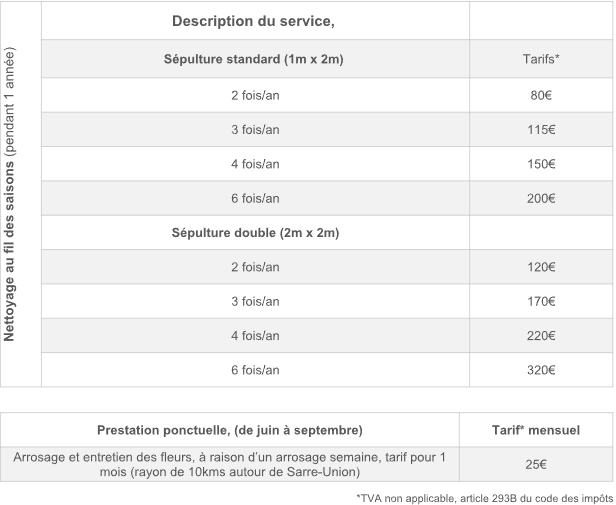Screen dimensions: 616x505
Task: Select the 170€ price cell
Action: click(541, 301)
